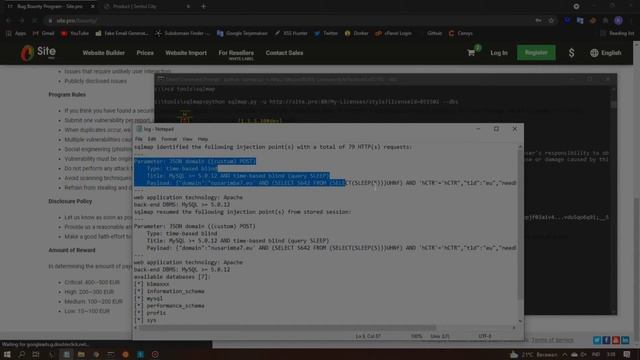Open Twitter social icon in footer
Image resolution: width=640 pixels, height=360 pixels.
(597, 340)
